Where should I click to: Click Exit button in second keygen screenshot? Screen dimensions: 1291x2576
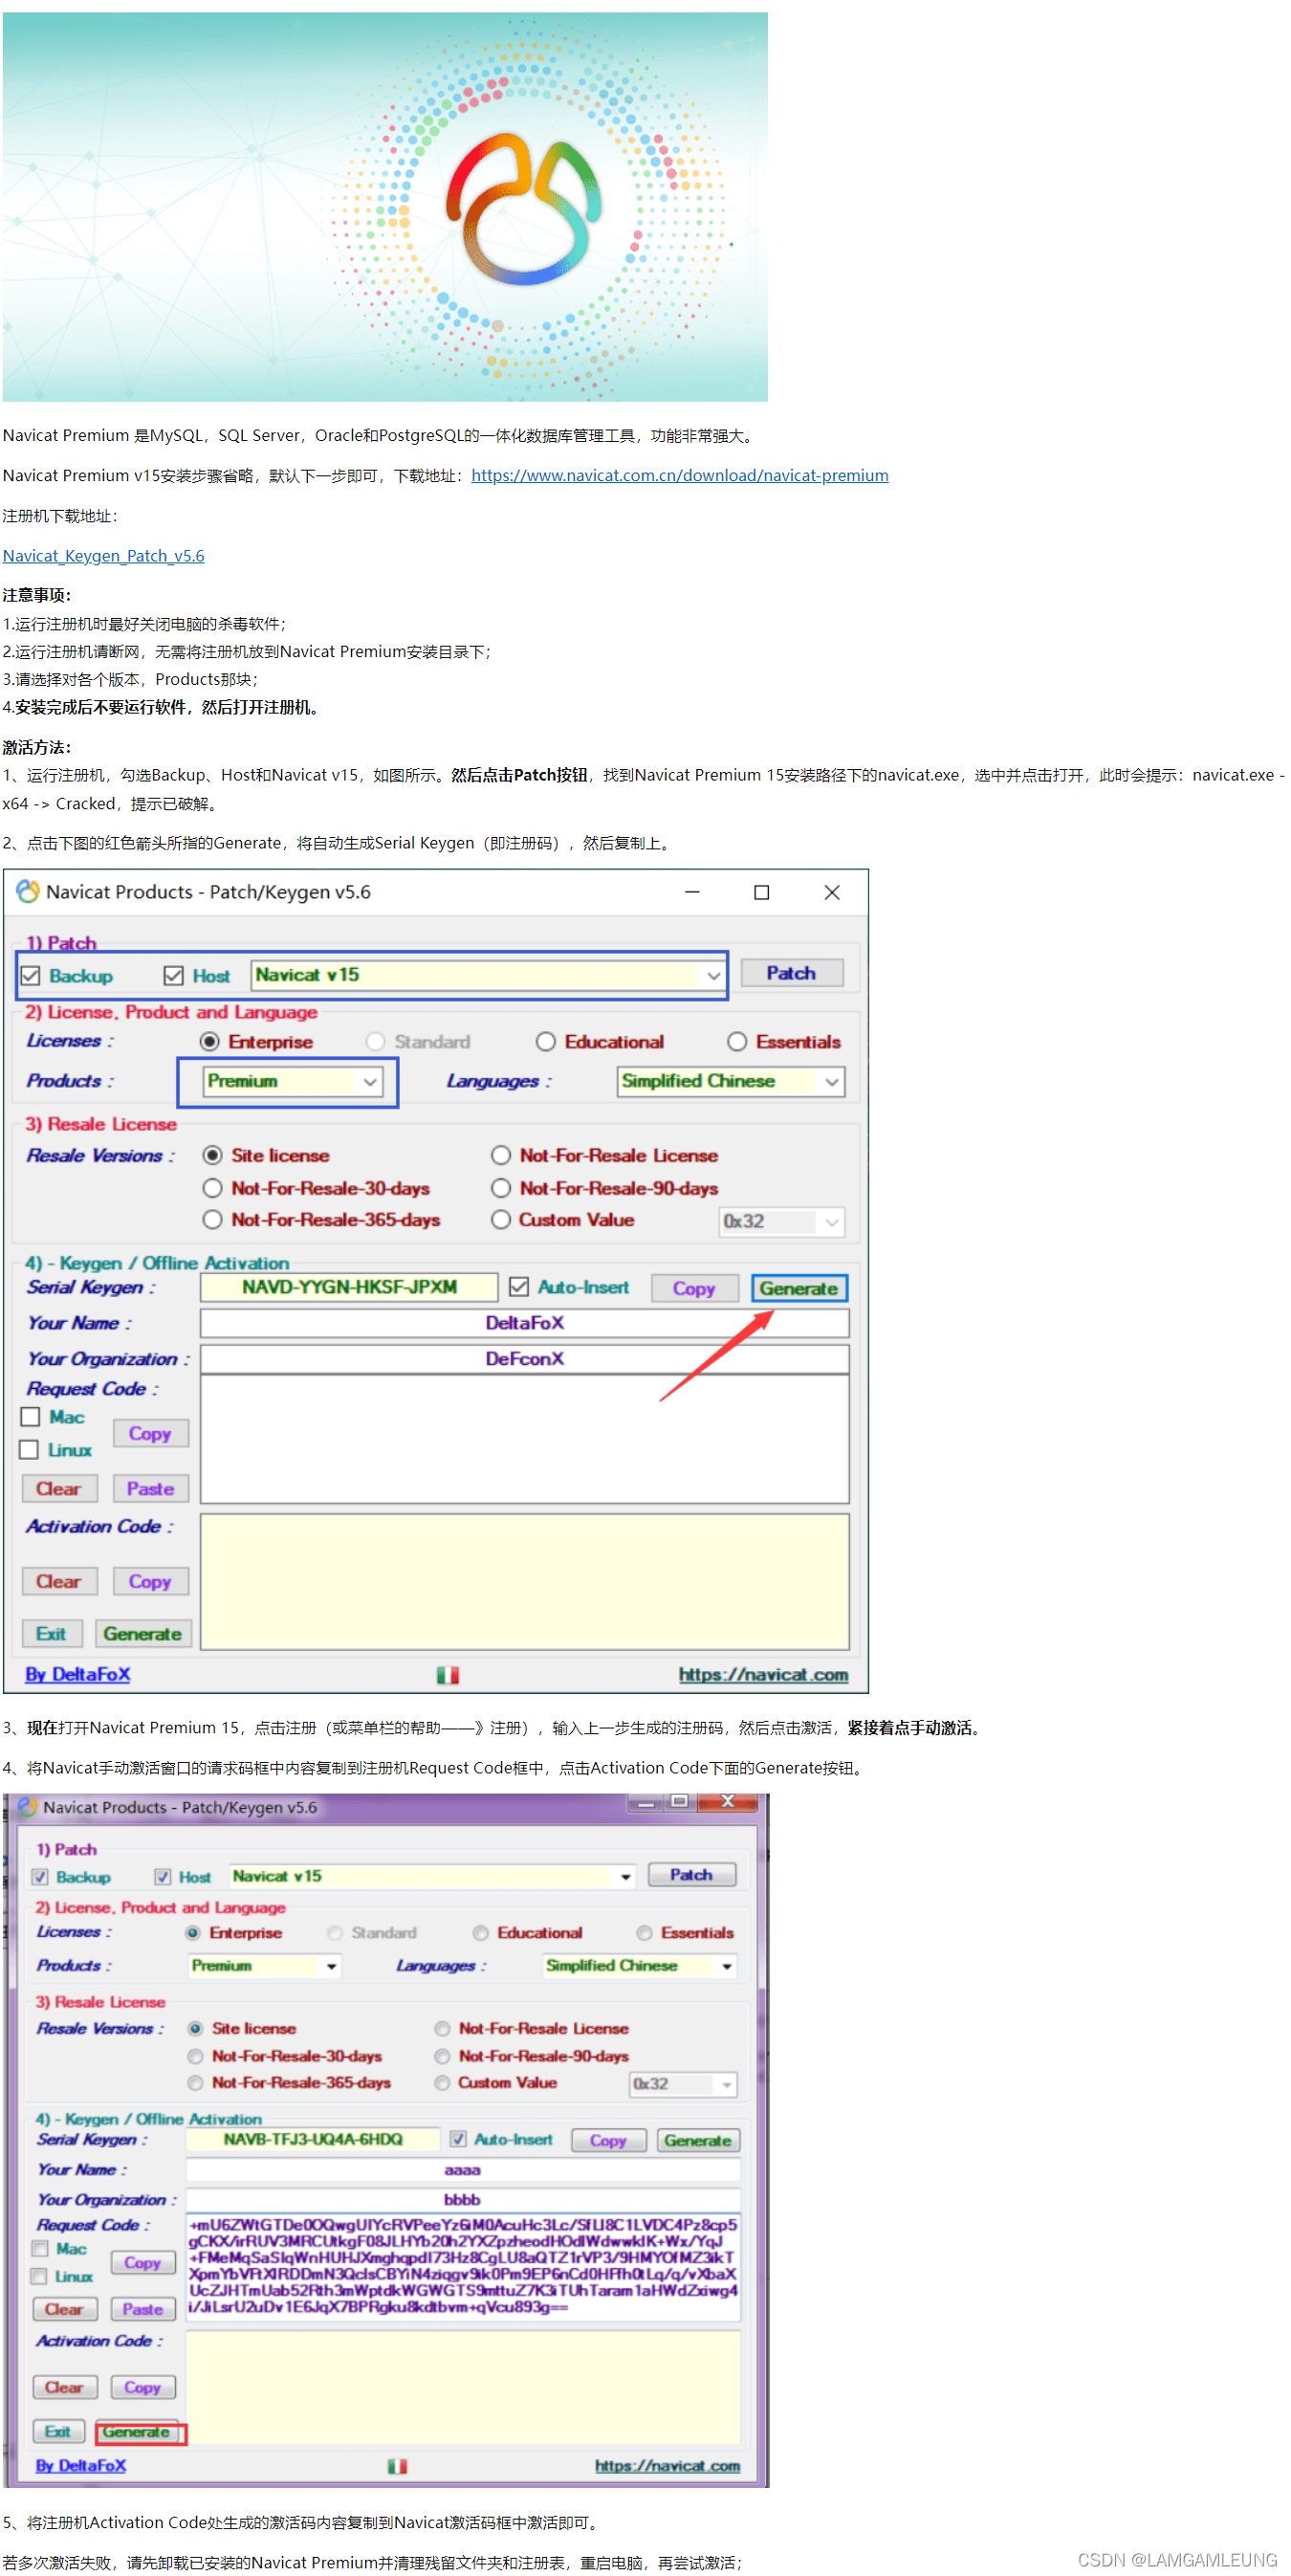click(x=58, y=2432)
